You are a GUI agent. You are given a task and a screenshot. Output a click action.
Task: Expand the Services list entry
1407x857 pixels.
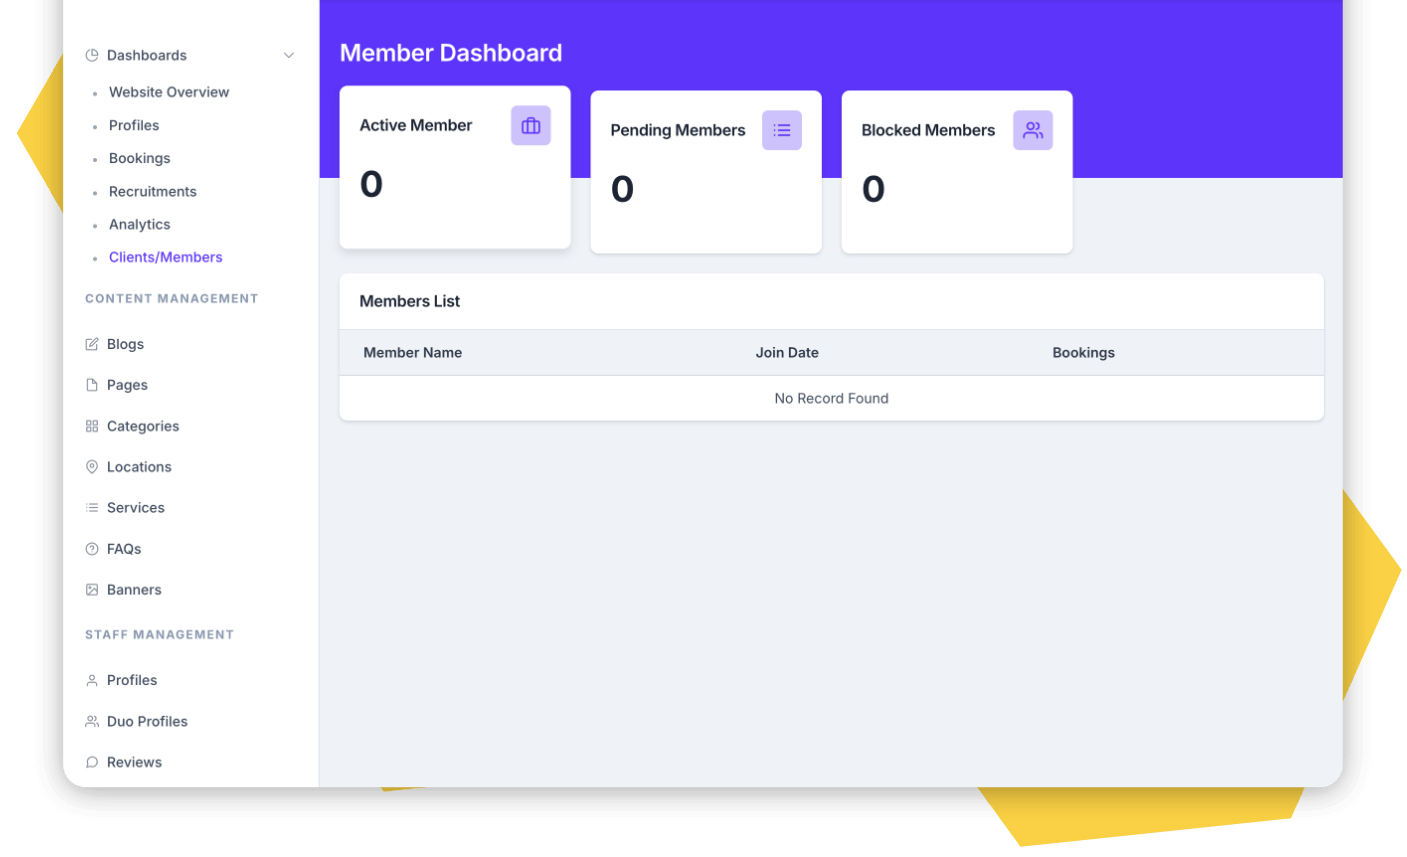[x=136, y=507]
